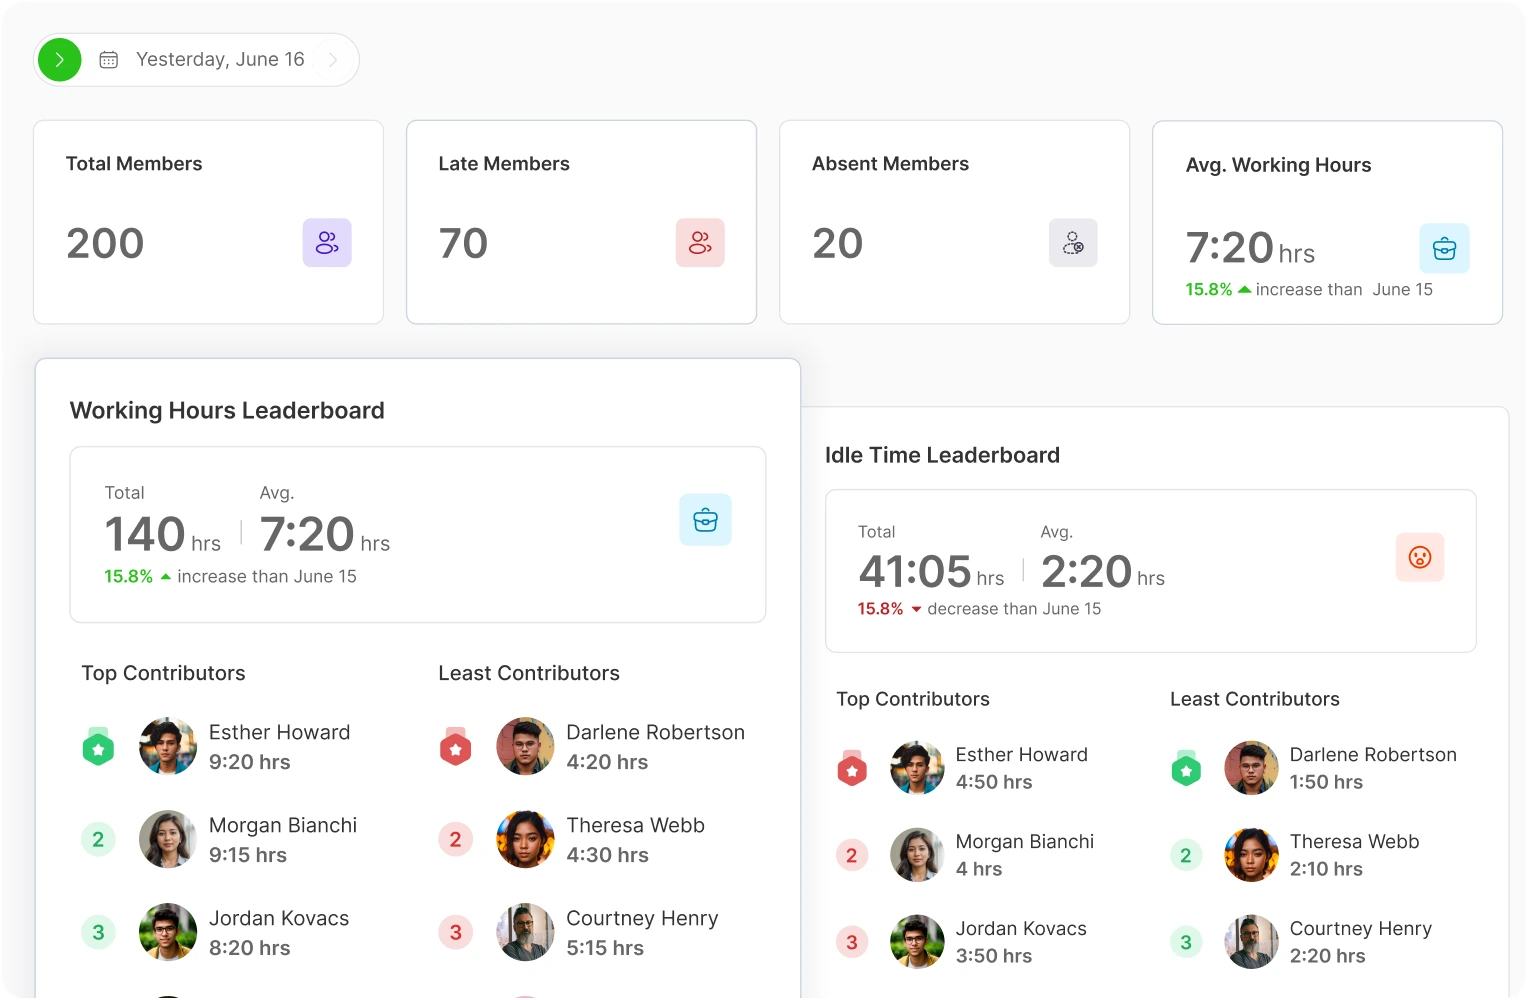Go to previous day with green arrow button
This screenshot has height=1000, width=1528.
tap(60, 60)
